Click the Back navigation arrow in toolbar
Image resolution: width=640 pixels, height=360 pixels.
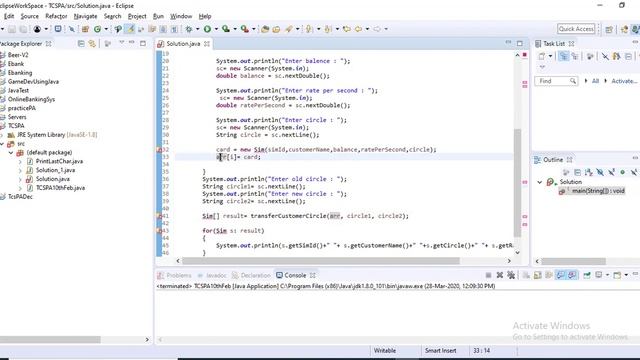click(358, 29)
